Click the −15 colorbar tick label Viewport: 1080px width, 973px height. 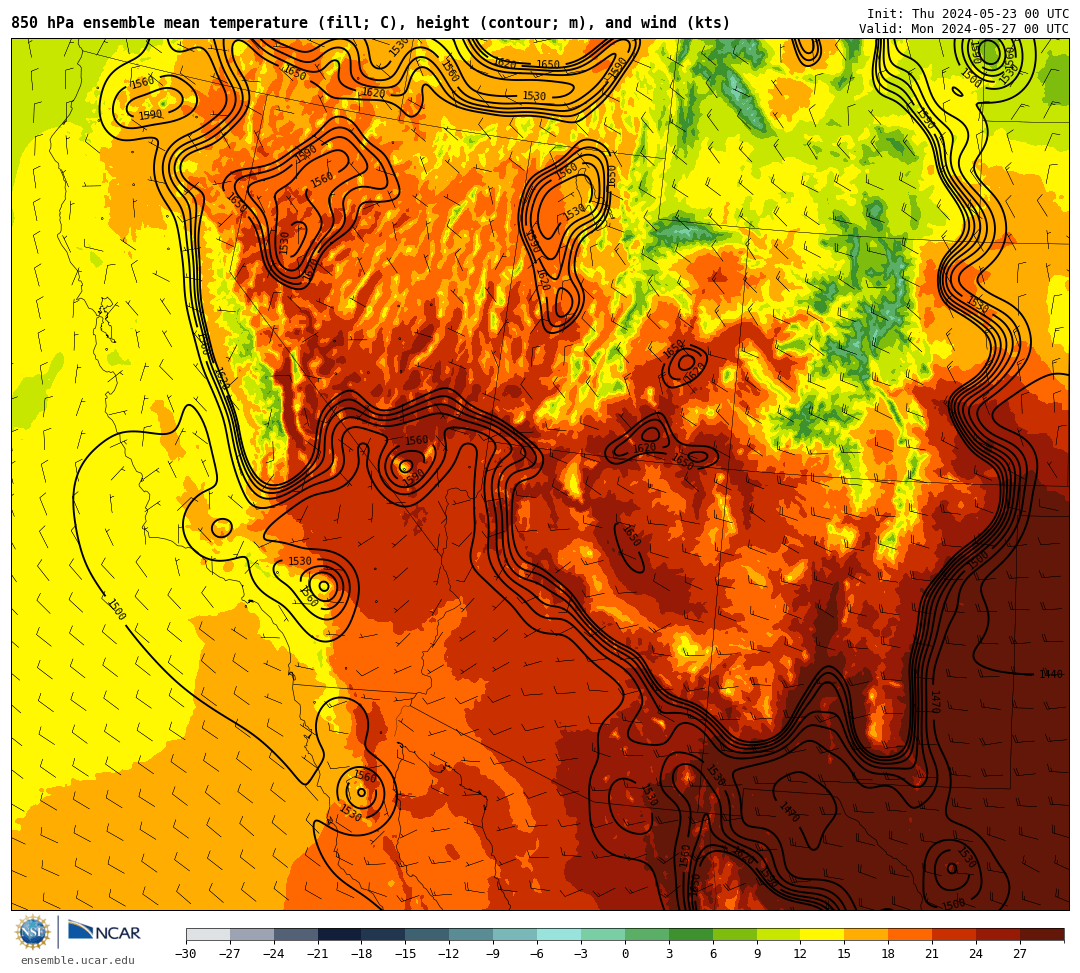click(x=406, y=954)
